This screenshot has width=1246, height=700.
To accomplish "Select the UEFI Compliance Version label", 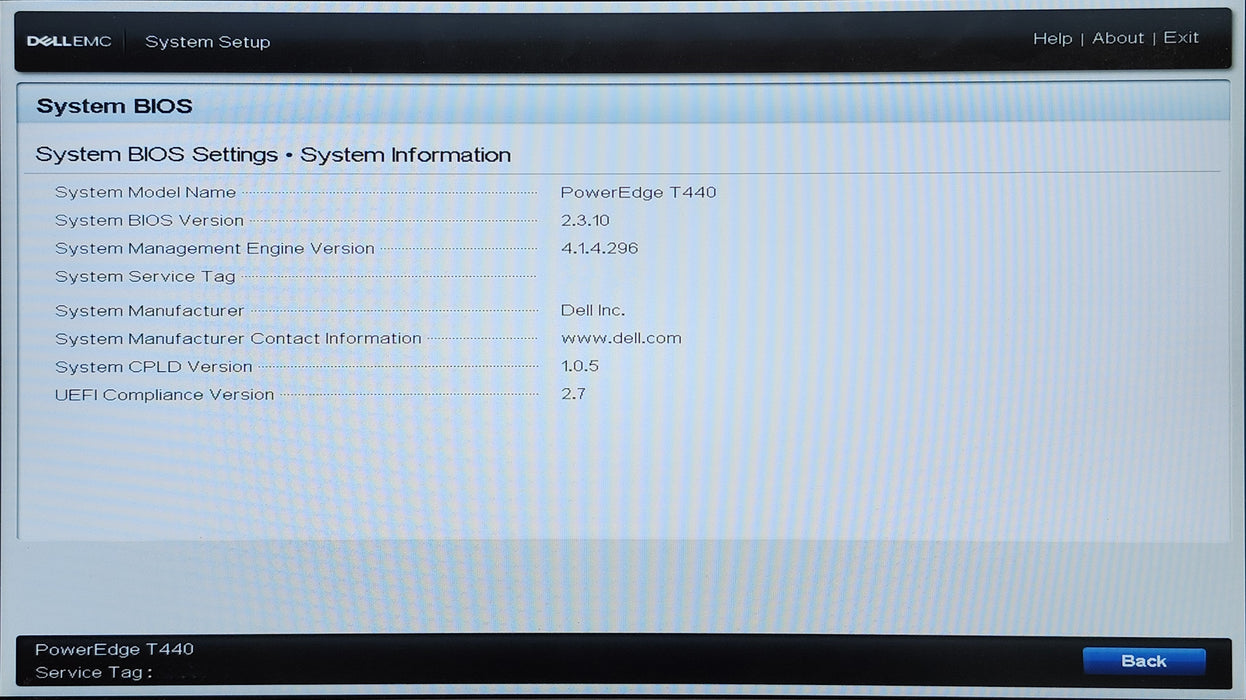I will point(164,395).
